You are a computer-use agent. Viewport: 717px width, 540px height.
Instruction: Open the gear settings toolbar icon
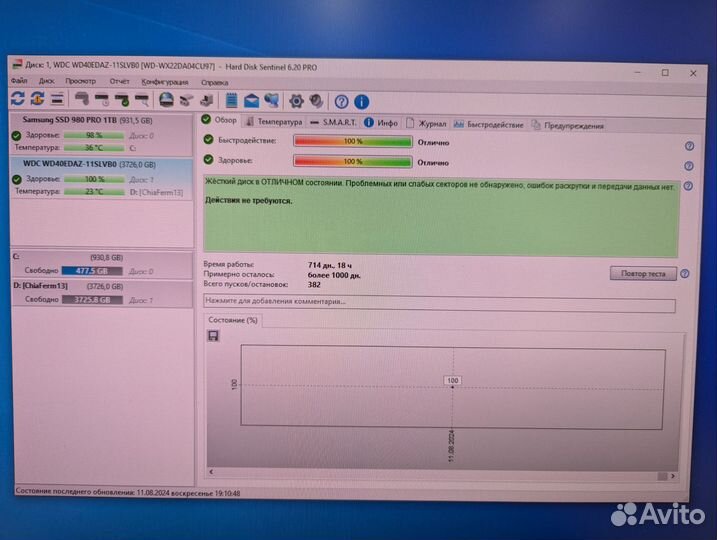(296, 101)
